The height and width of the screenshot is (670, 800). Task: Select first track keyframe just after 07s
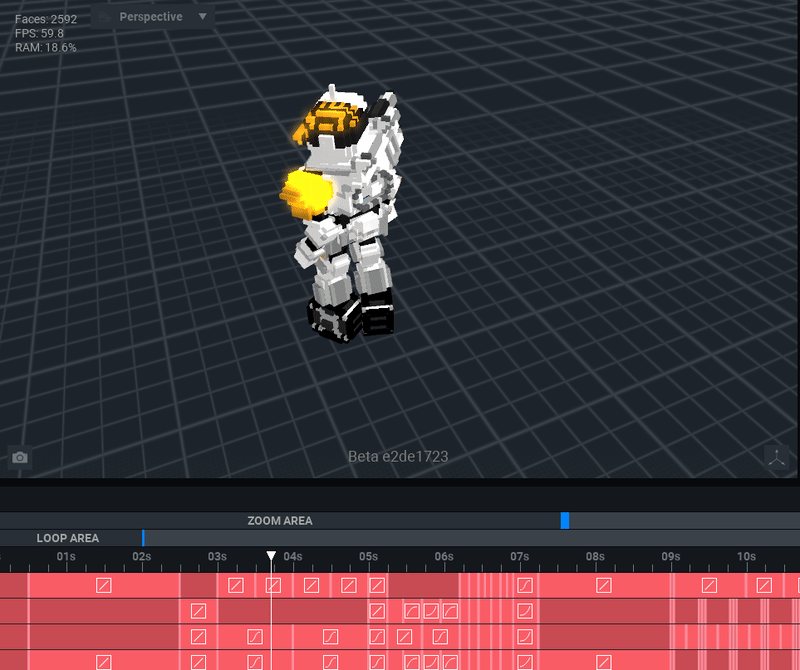tap(525, 585)
